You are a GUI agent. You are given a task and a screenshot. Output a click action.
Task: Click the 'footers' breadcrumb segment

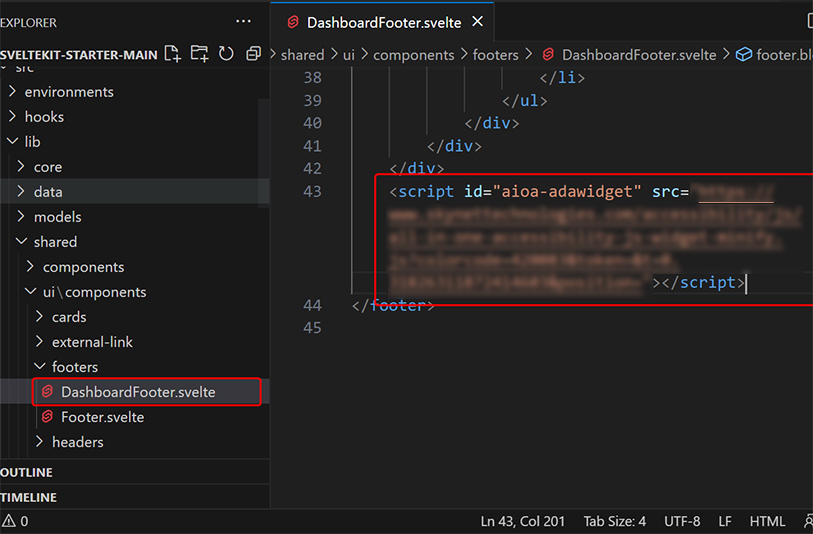click(x=495, y=55)
